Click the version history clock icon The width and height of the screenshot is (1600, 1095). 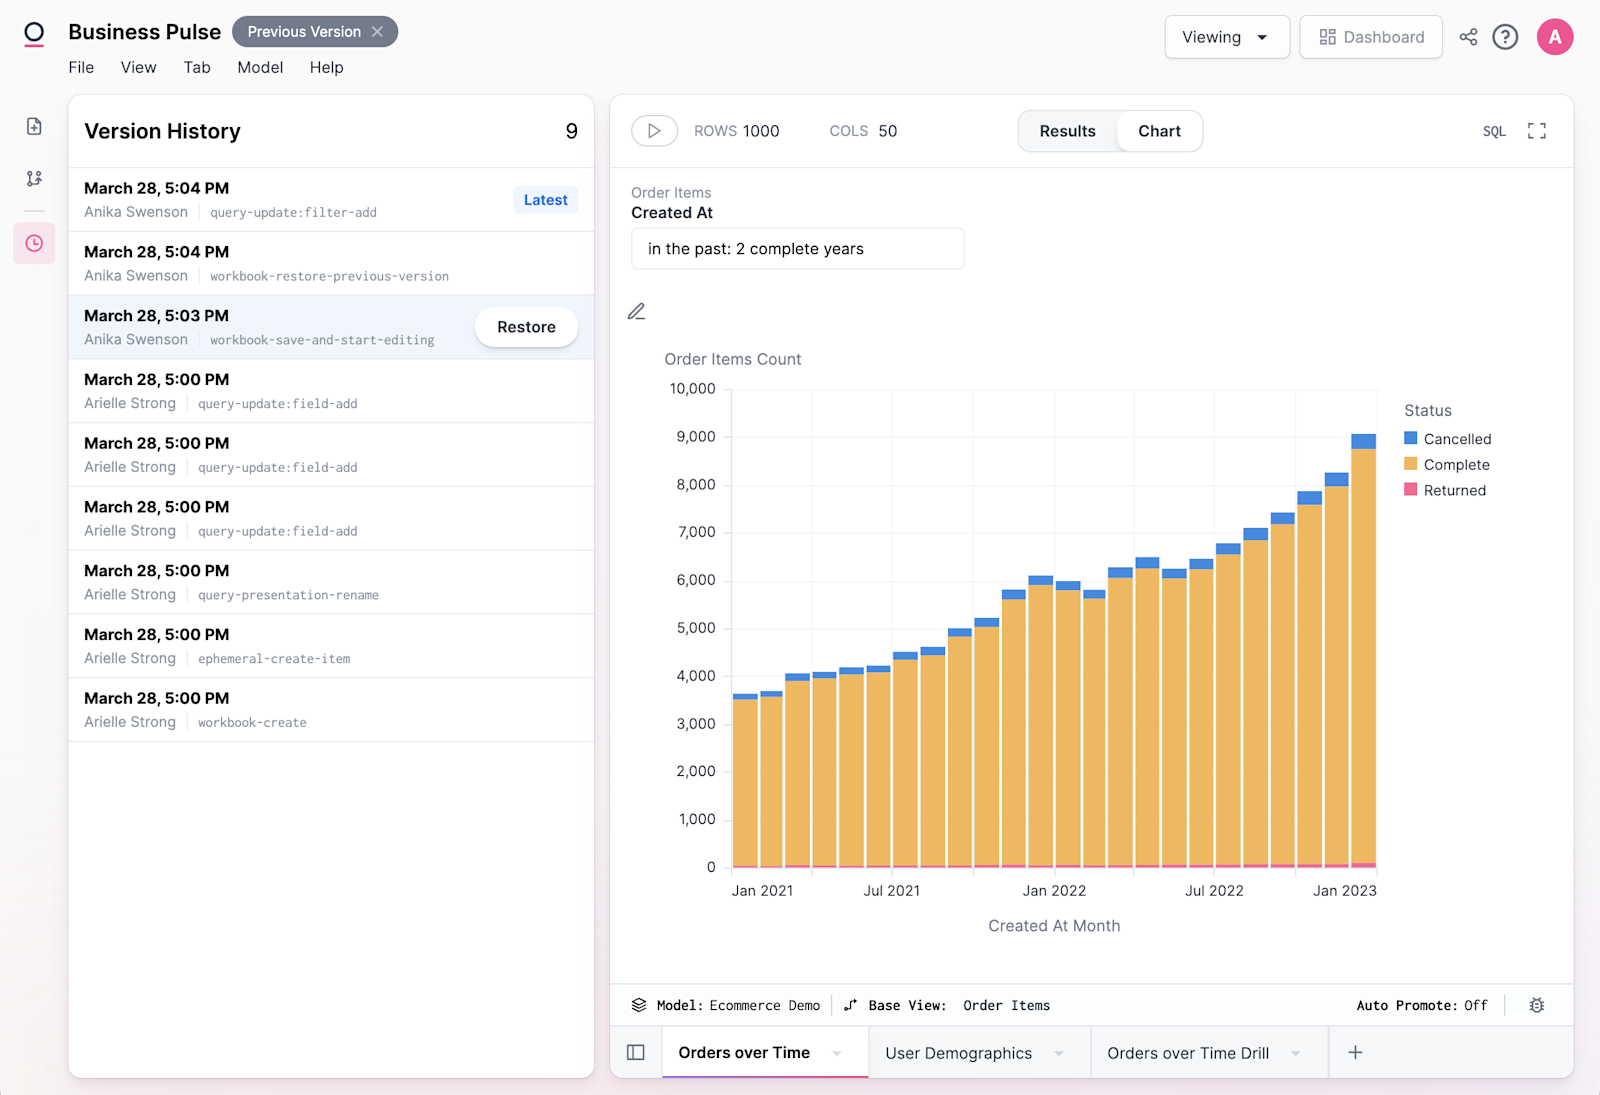point(34,243)
